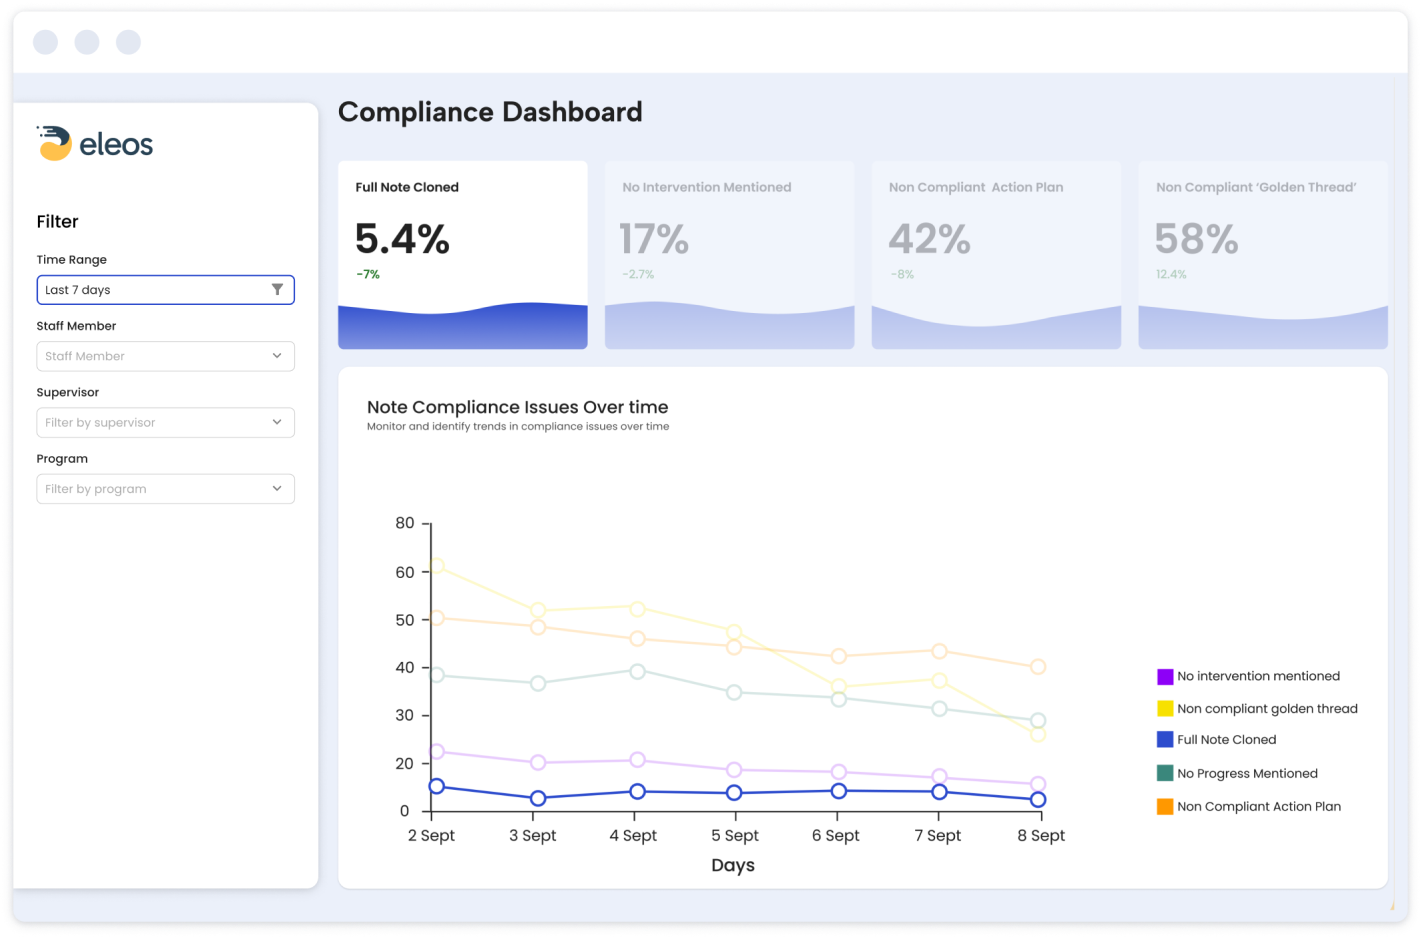The height and width of the screenshot is (938, 1422).
Task: Click Full Note Cloned data point at 7 Sept
Action: tap(939, 792)
